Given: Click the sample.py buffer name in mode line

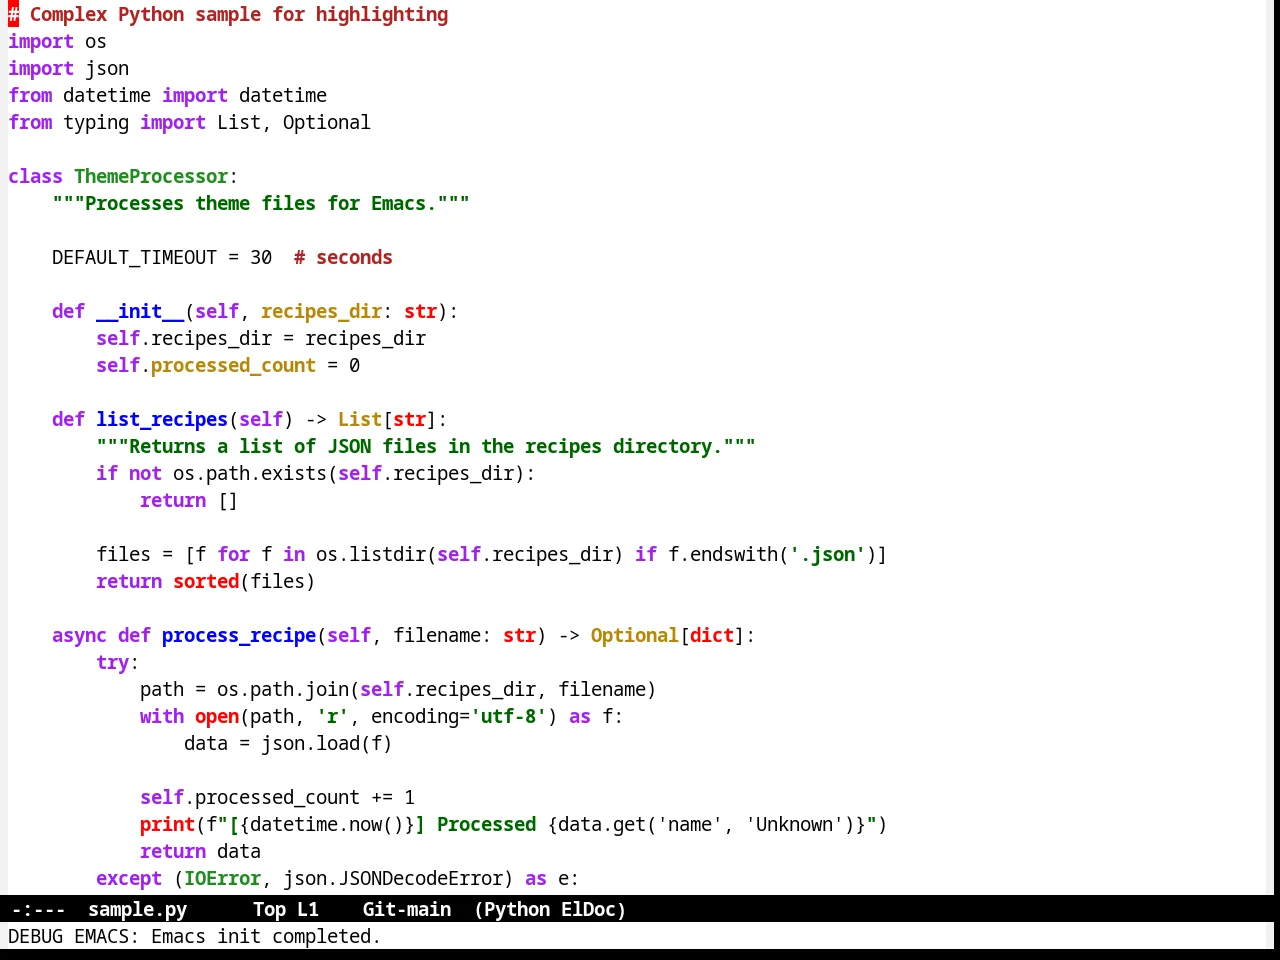Looking at the screenshot, I should pos(137,909).
